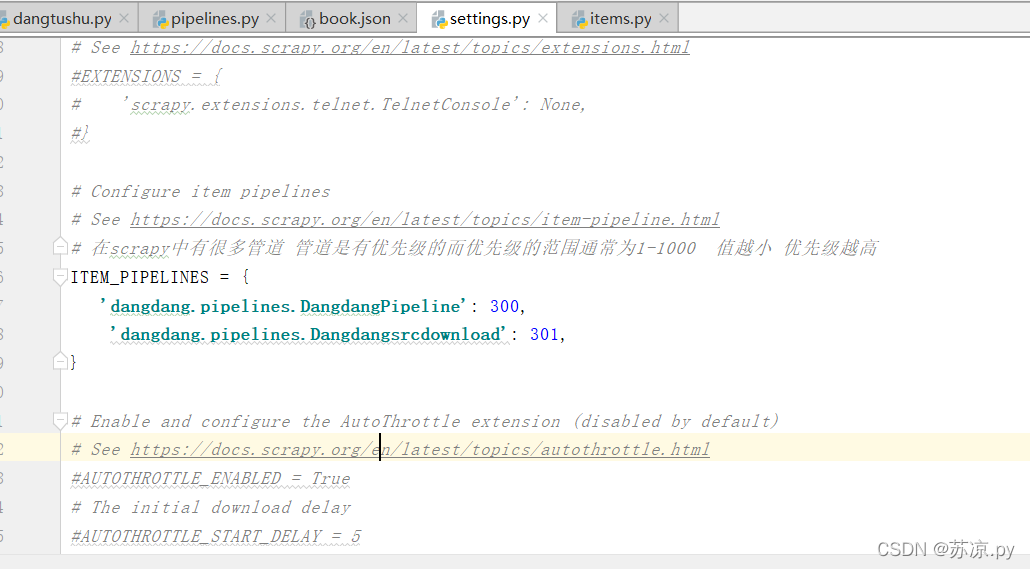The width and height of the screenshot is (1030, 569).
Task: Collapse the ITEM_PIPELINES dictionary fold marker
Action: [60, 277]
